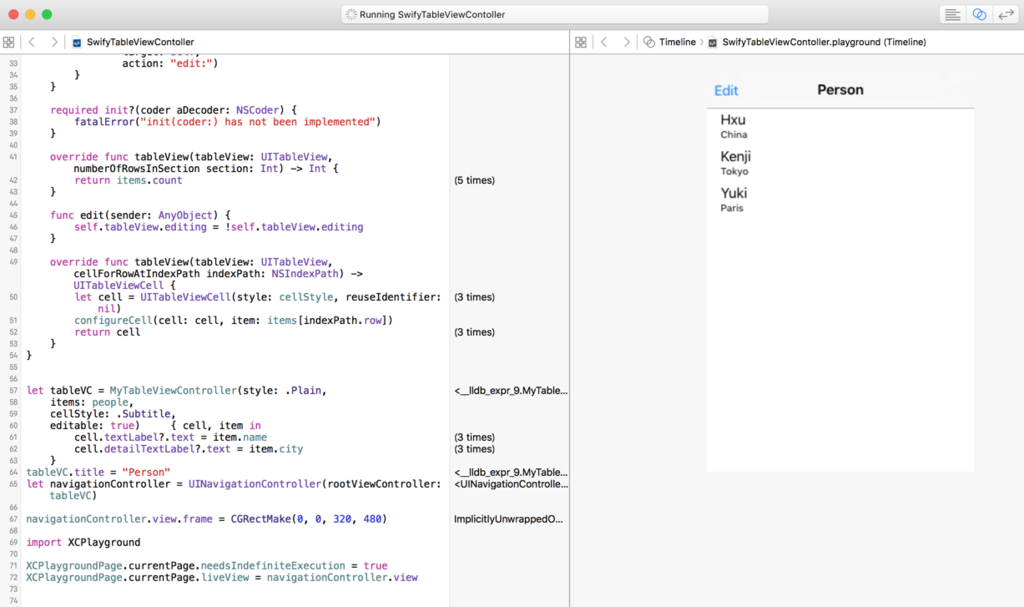Click the (3 times) result on line 62

point(474,450)
